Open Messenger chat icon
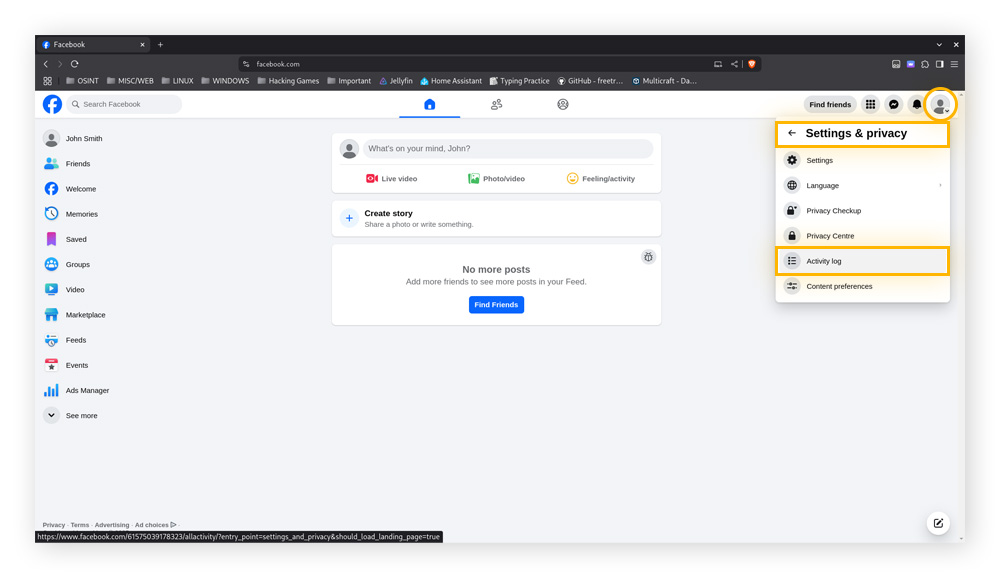This screenshot has height=578, width=1000. [x=893, y=105]
